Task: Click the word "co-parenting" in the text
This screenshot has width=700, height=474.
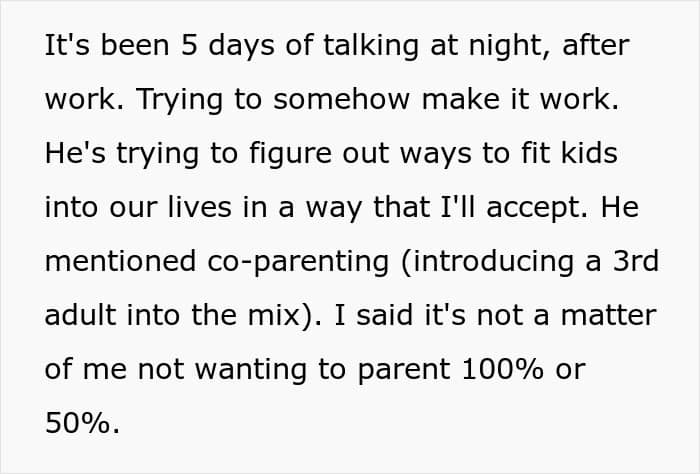Action: point(298,262)
